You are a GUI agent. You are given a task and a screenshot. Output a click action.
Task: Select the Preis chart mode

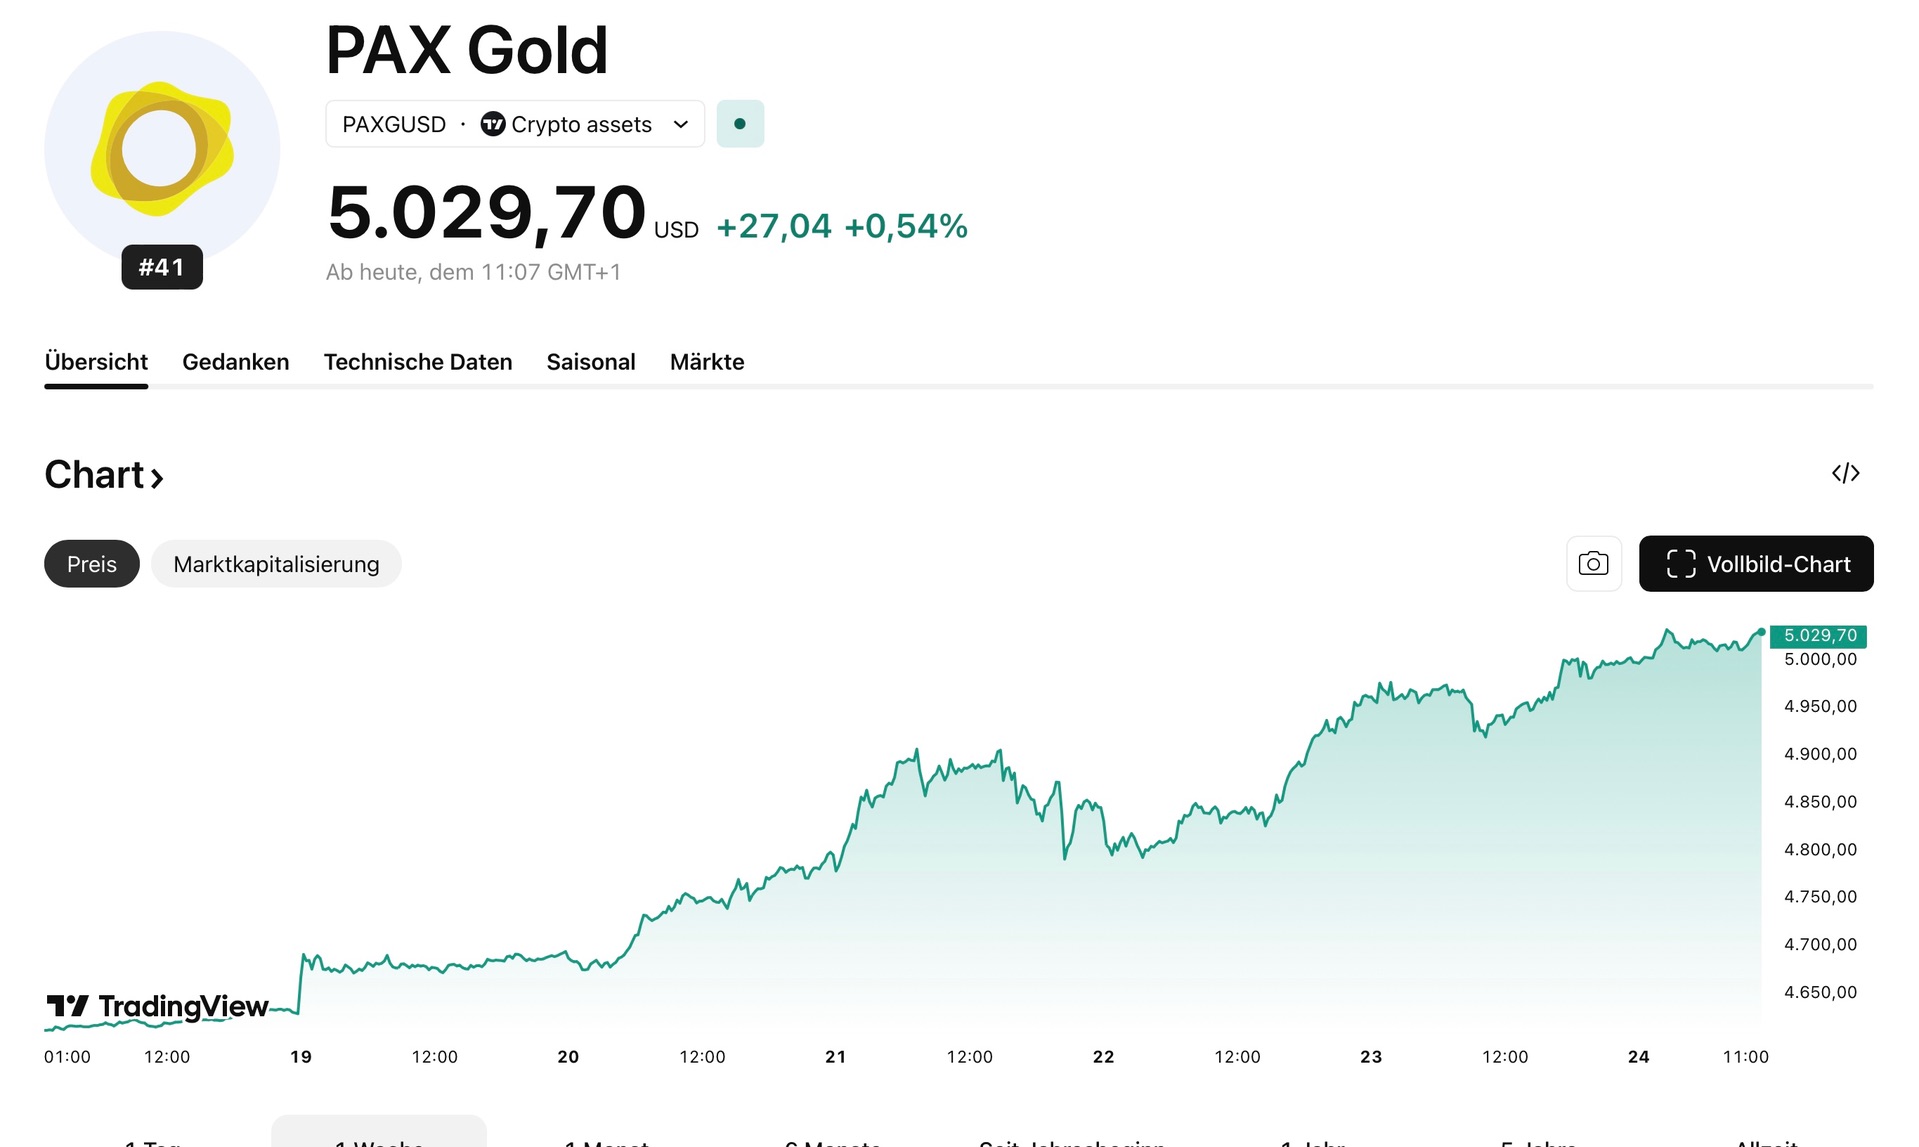92,564
